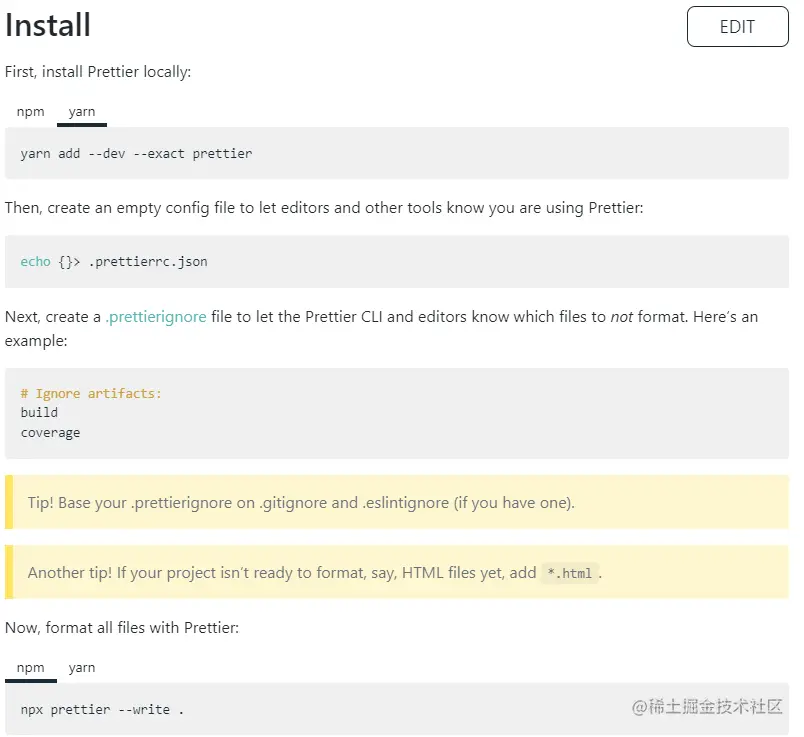The image size is (804, 737).
Task: Click the yarn add --dev --exact prettier code
Action: point(136,153)
